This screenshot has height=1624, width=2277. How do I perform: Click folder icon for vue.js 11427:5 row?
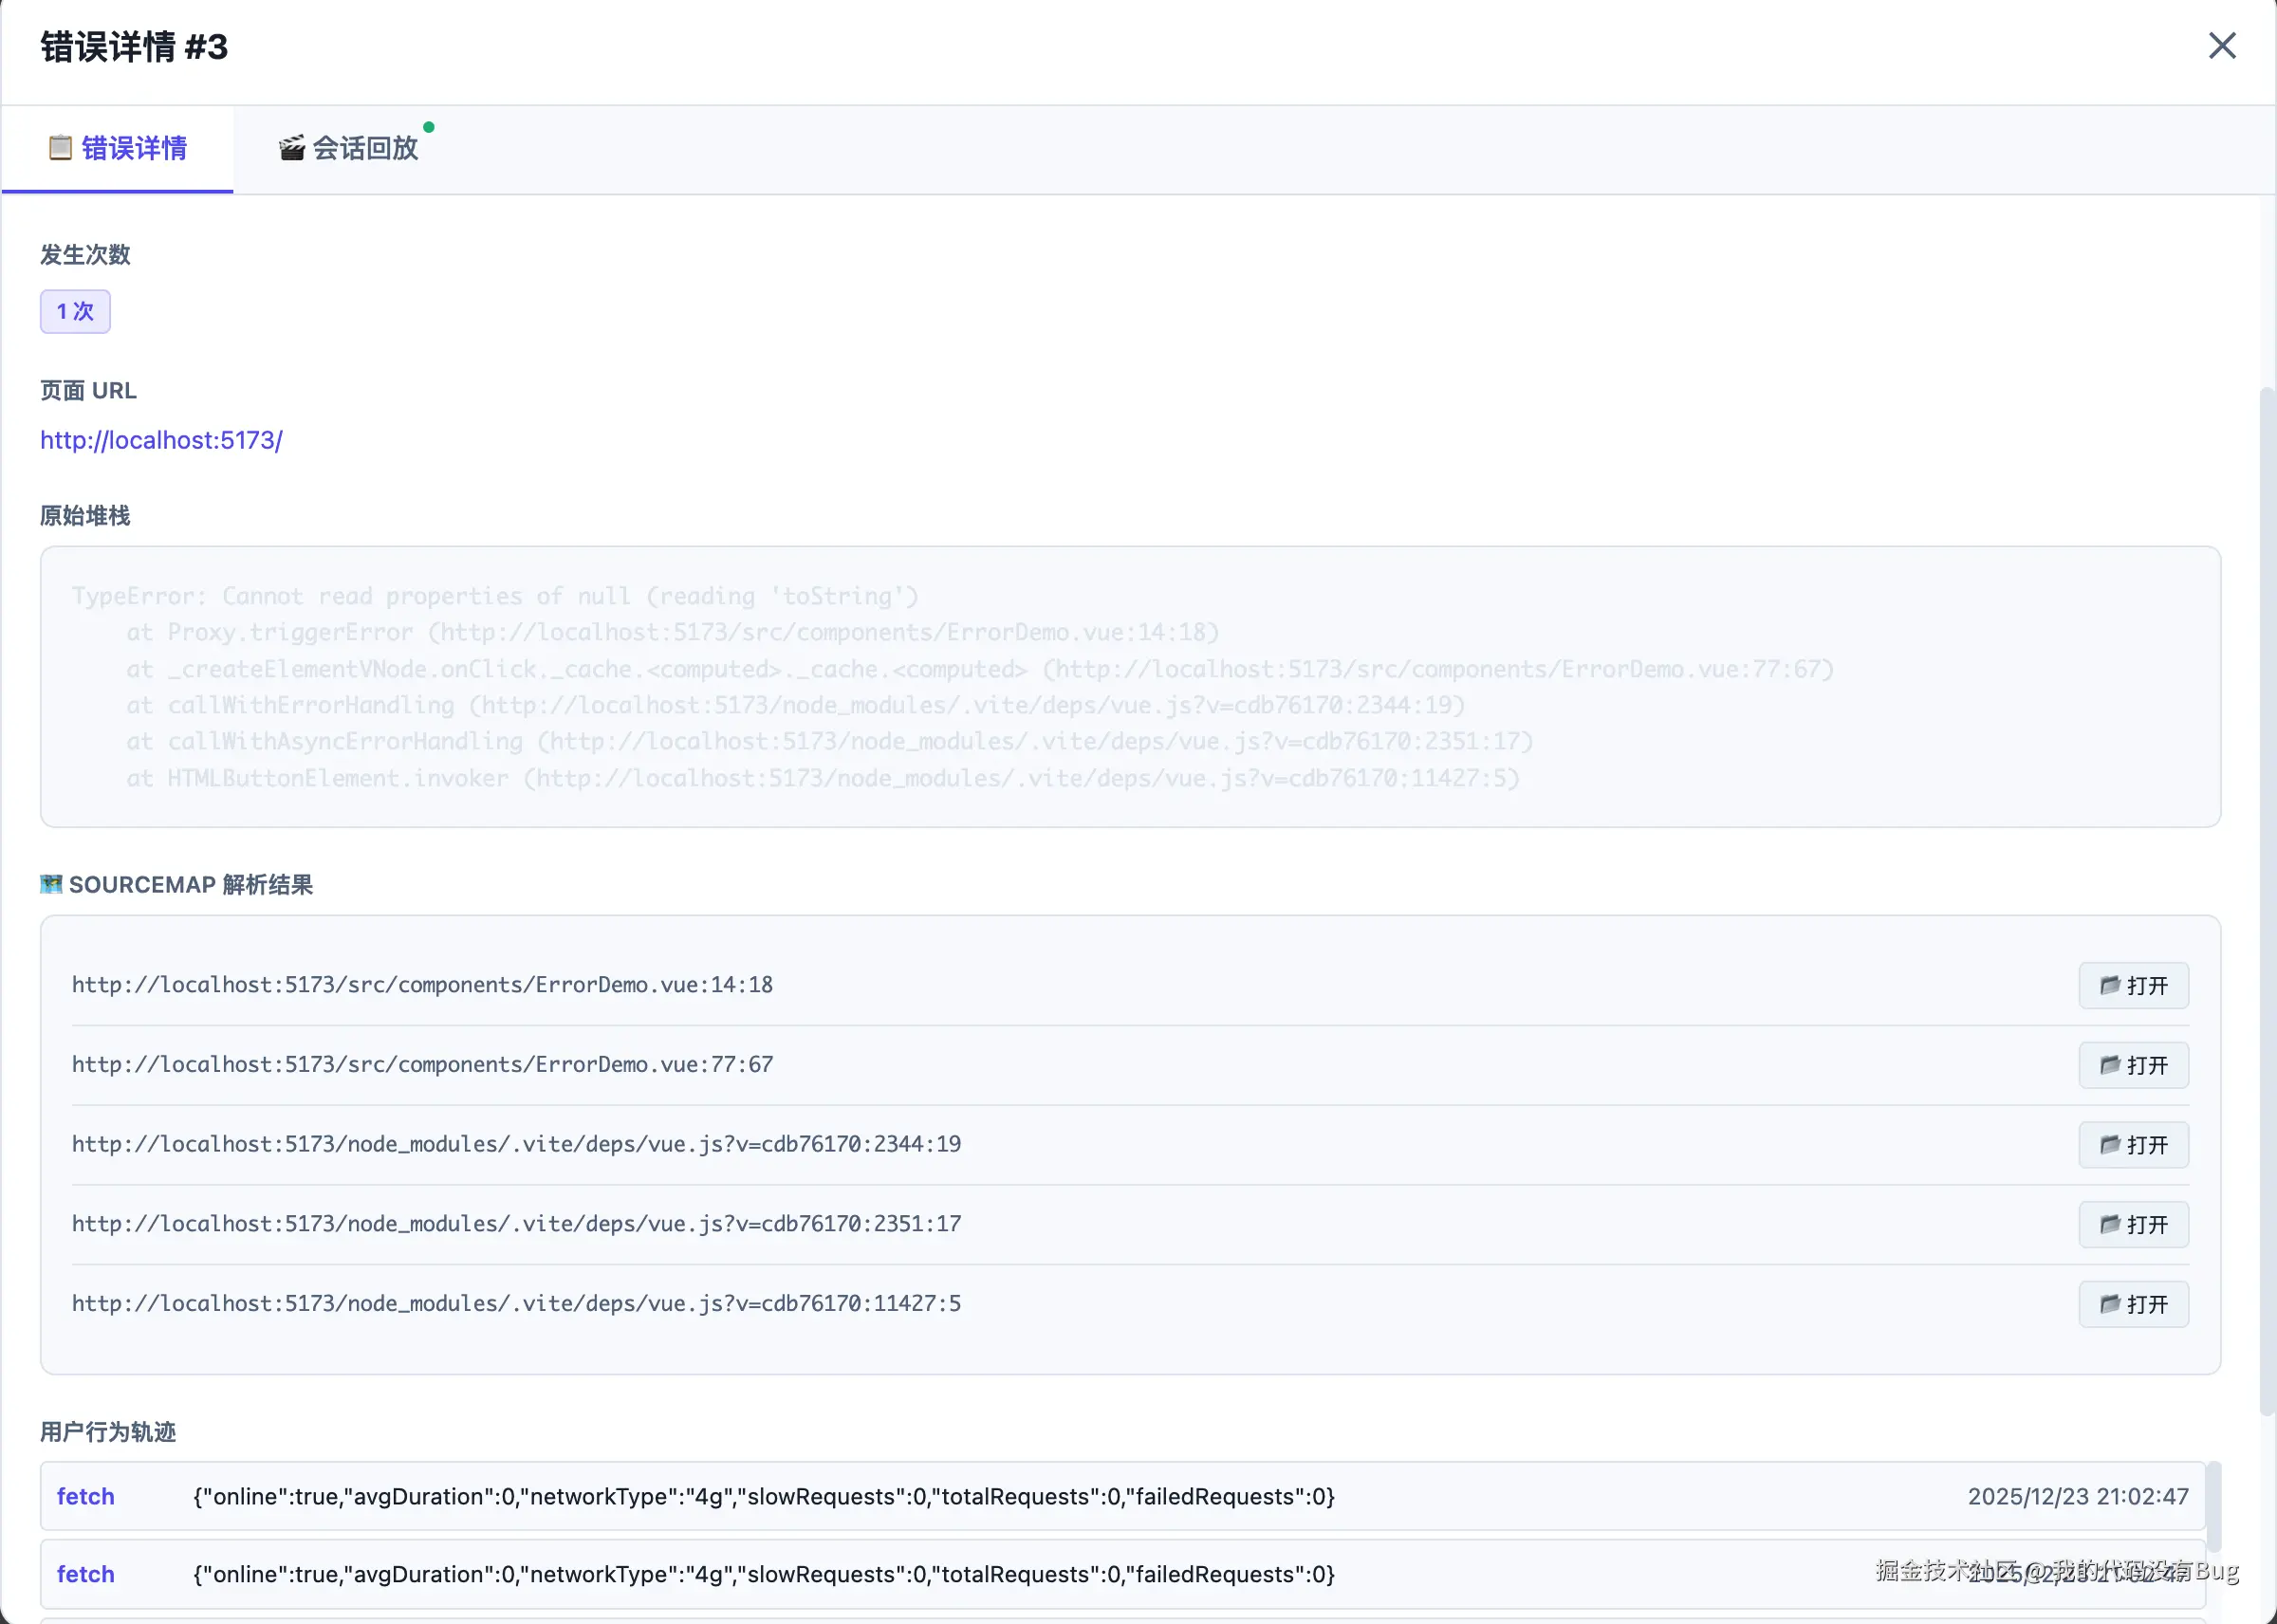2109,1304
